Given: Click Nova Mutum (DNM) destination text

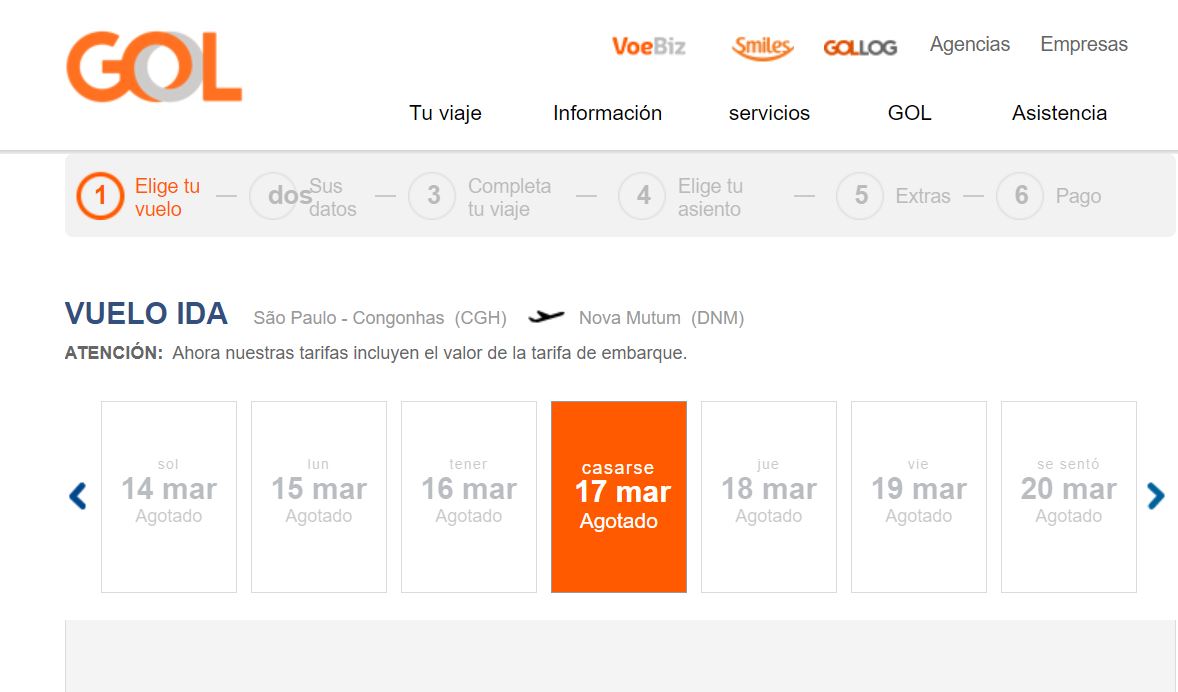Looking at the screenshot, I should pos(661,318).
